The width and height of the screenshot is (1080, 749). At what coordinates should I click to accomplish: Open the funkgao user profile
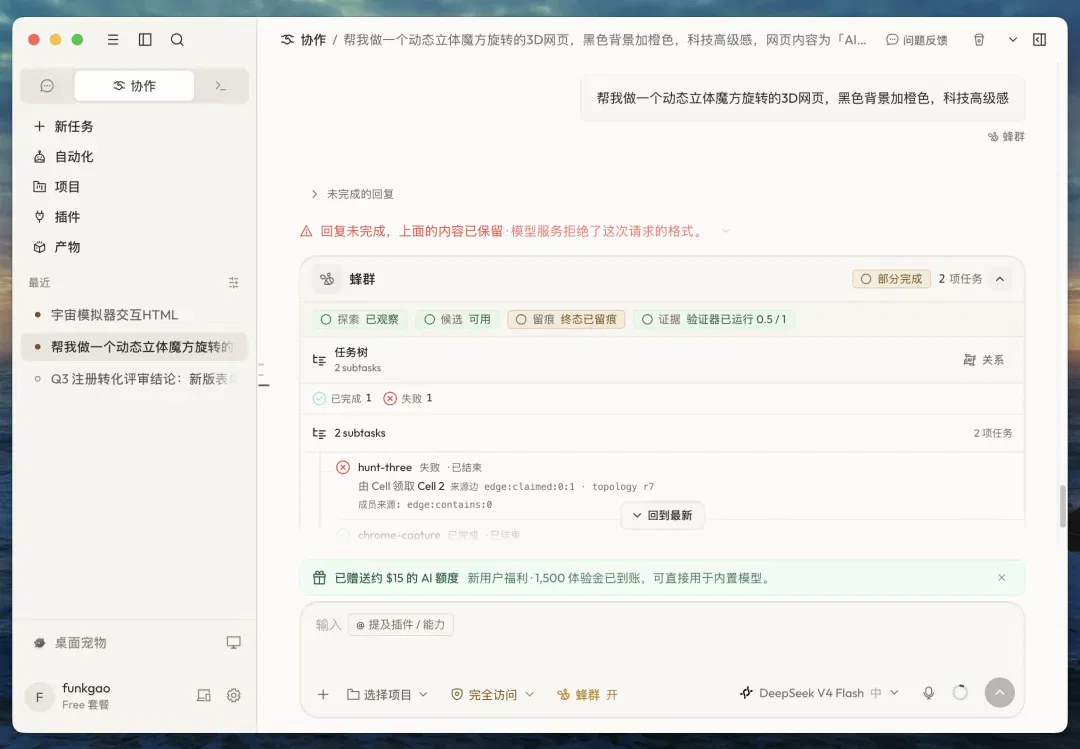[x=69, y=696]
